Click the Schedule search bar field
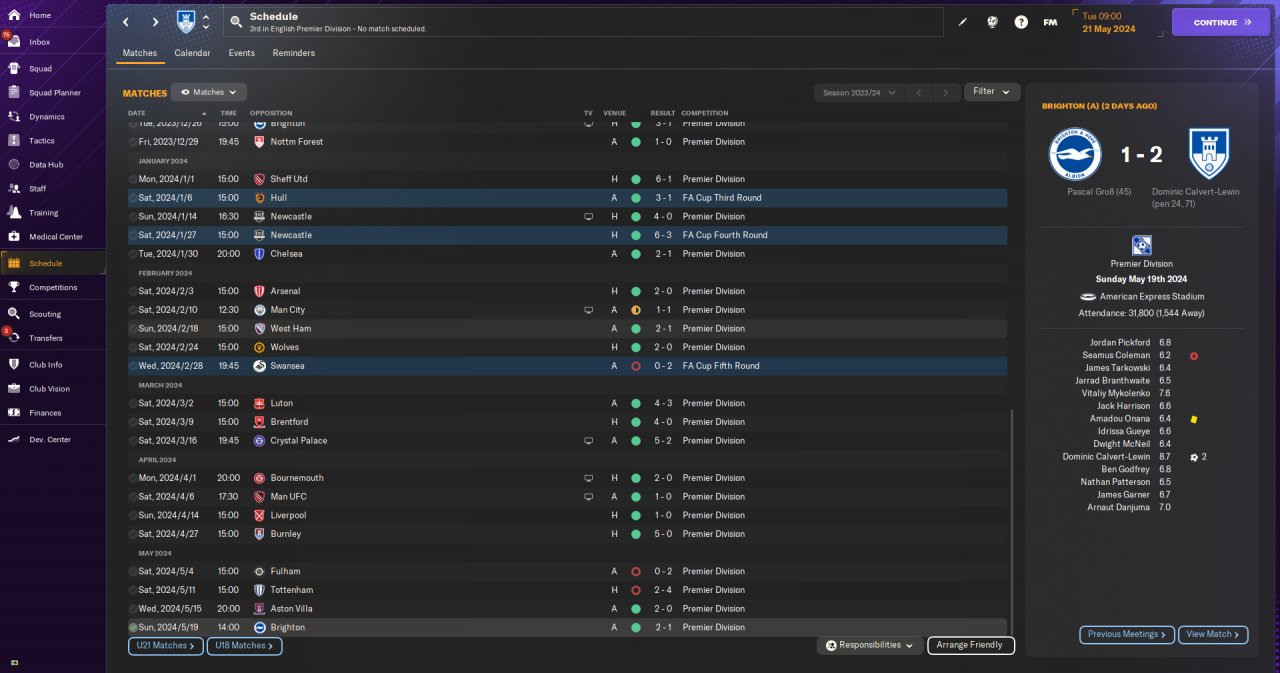Image resolution: width=1280 pixels, height=673 pixels. (583, 22)
